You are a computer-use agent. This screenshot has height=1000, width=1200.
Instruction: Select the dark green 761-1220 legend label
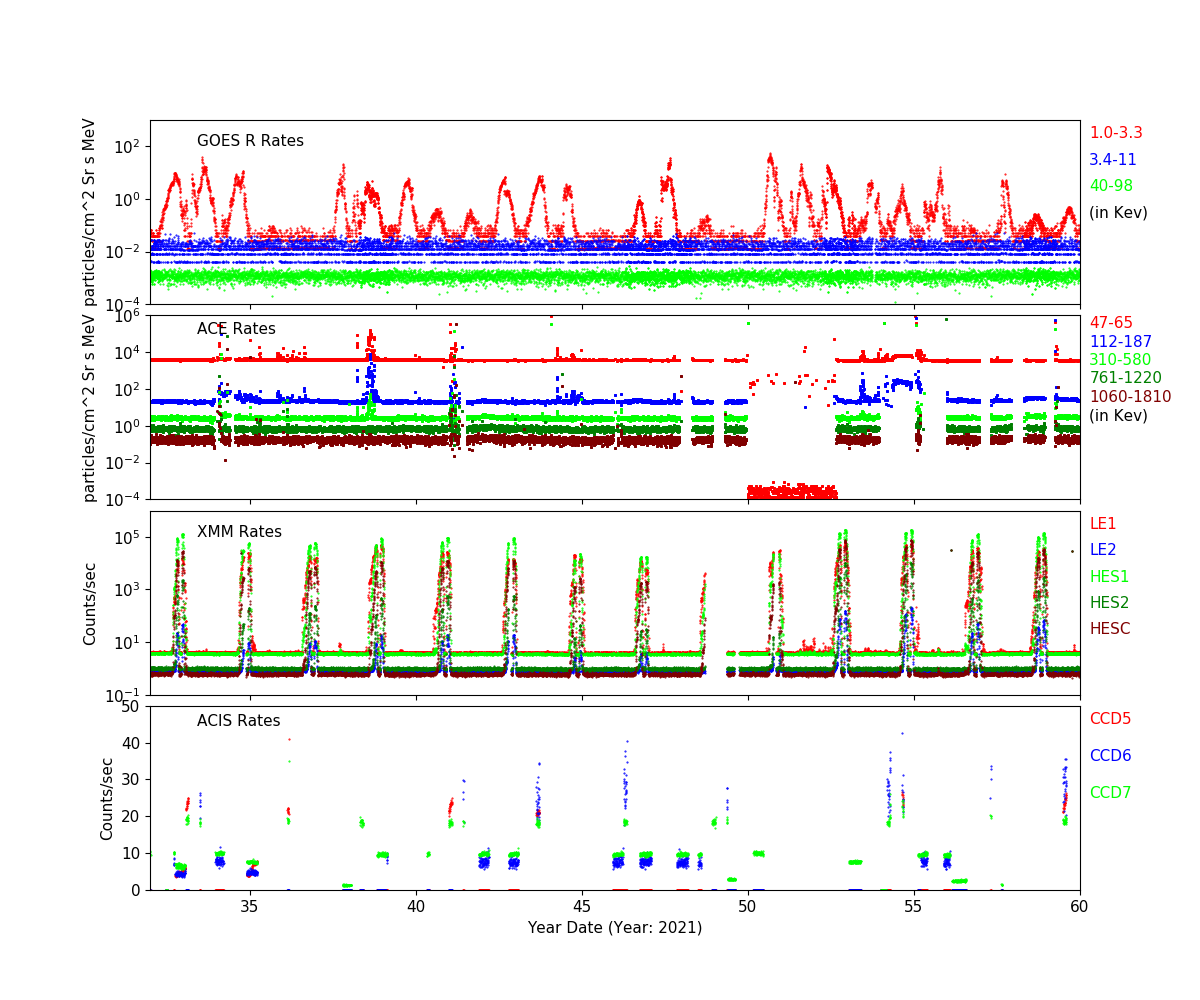click(x=1125, y=378)
